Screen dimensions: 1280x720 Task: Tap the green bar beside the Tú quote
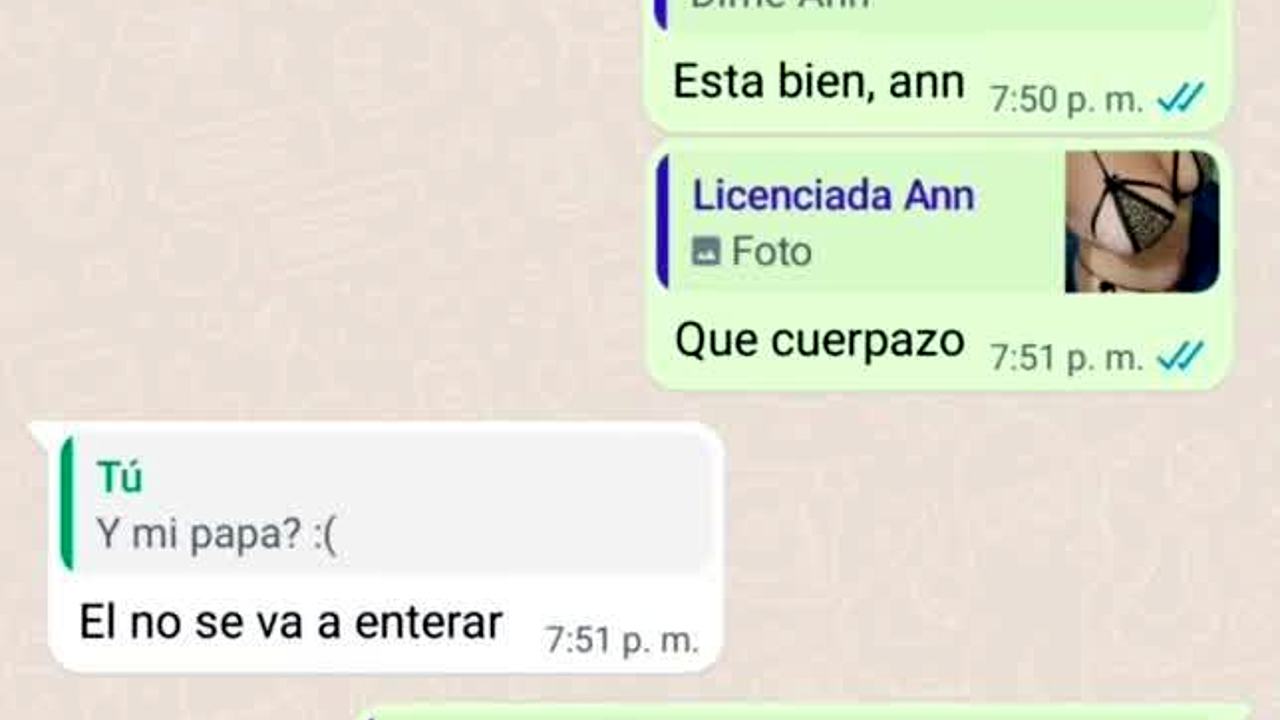tap(67, 506)
